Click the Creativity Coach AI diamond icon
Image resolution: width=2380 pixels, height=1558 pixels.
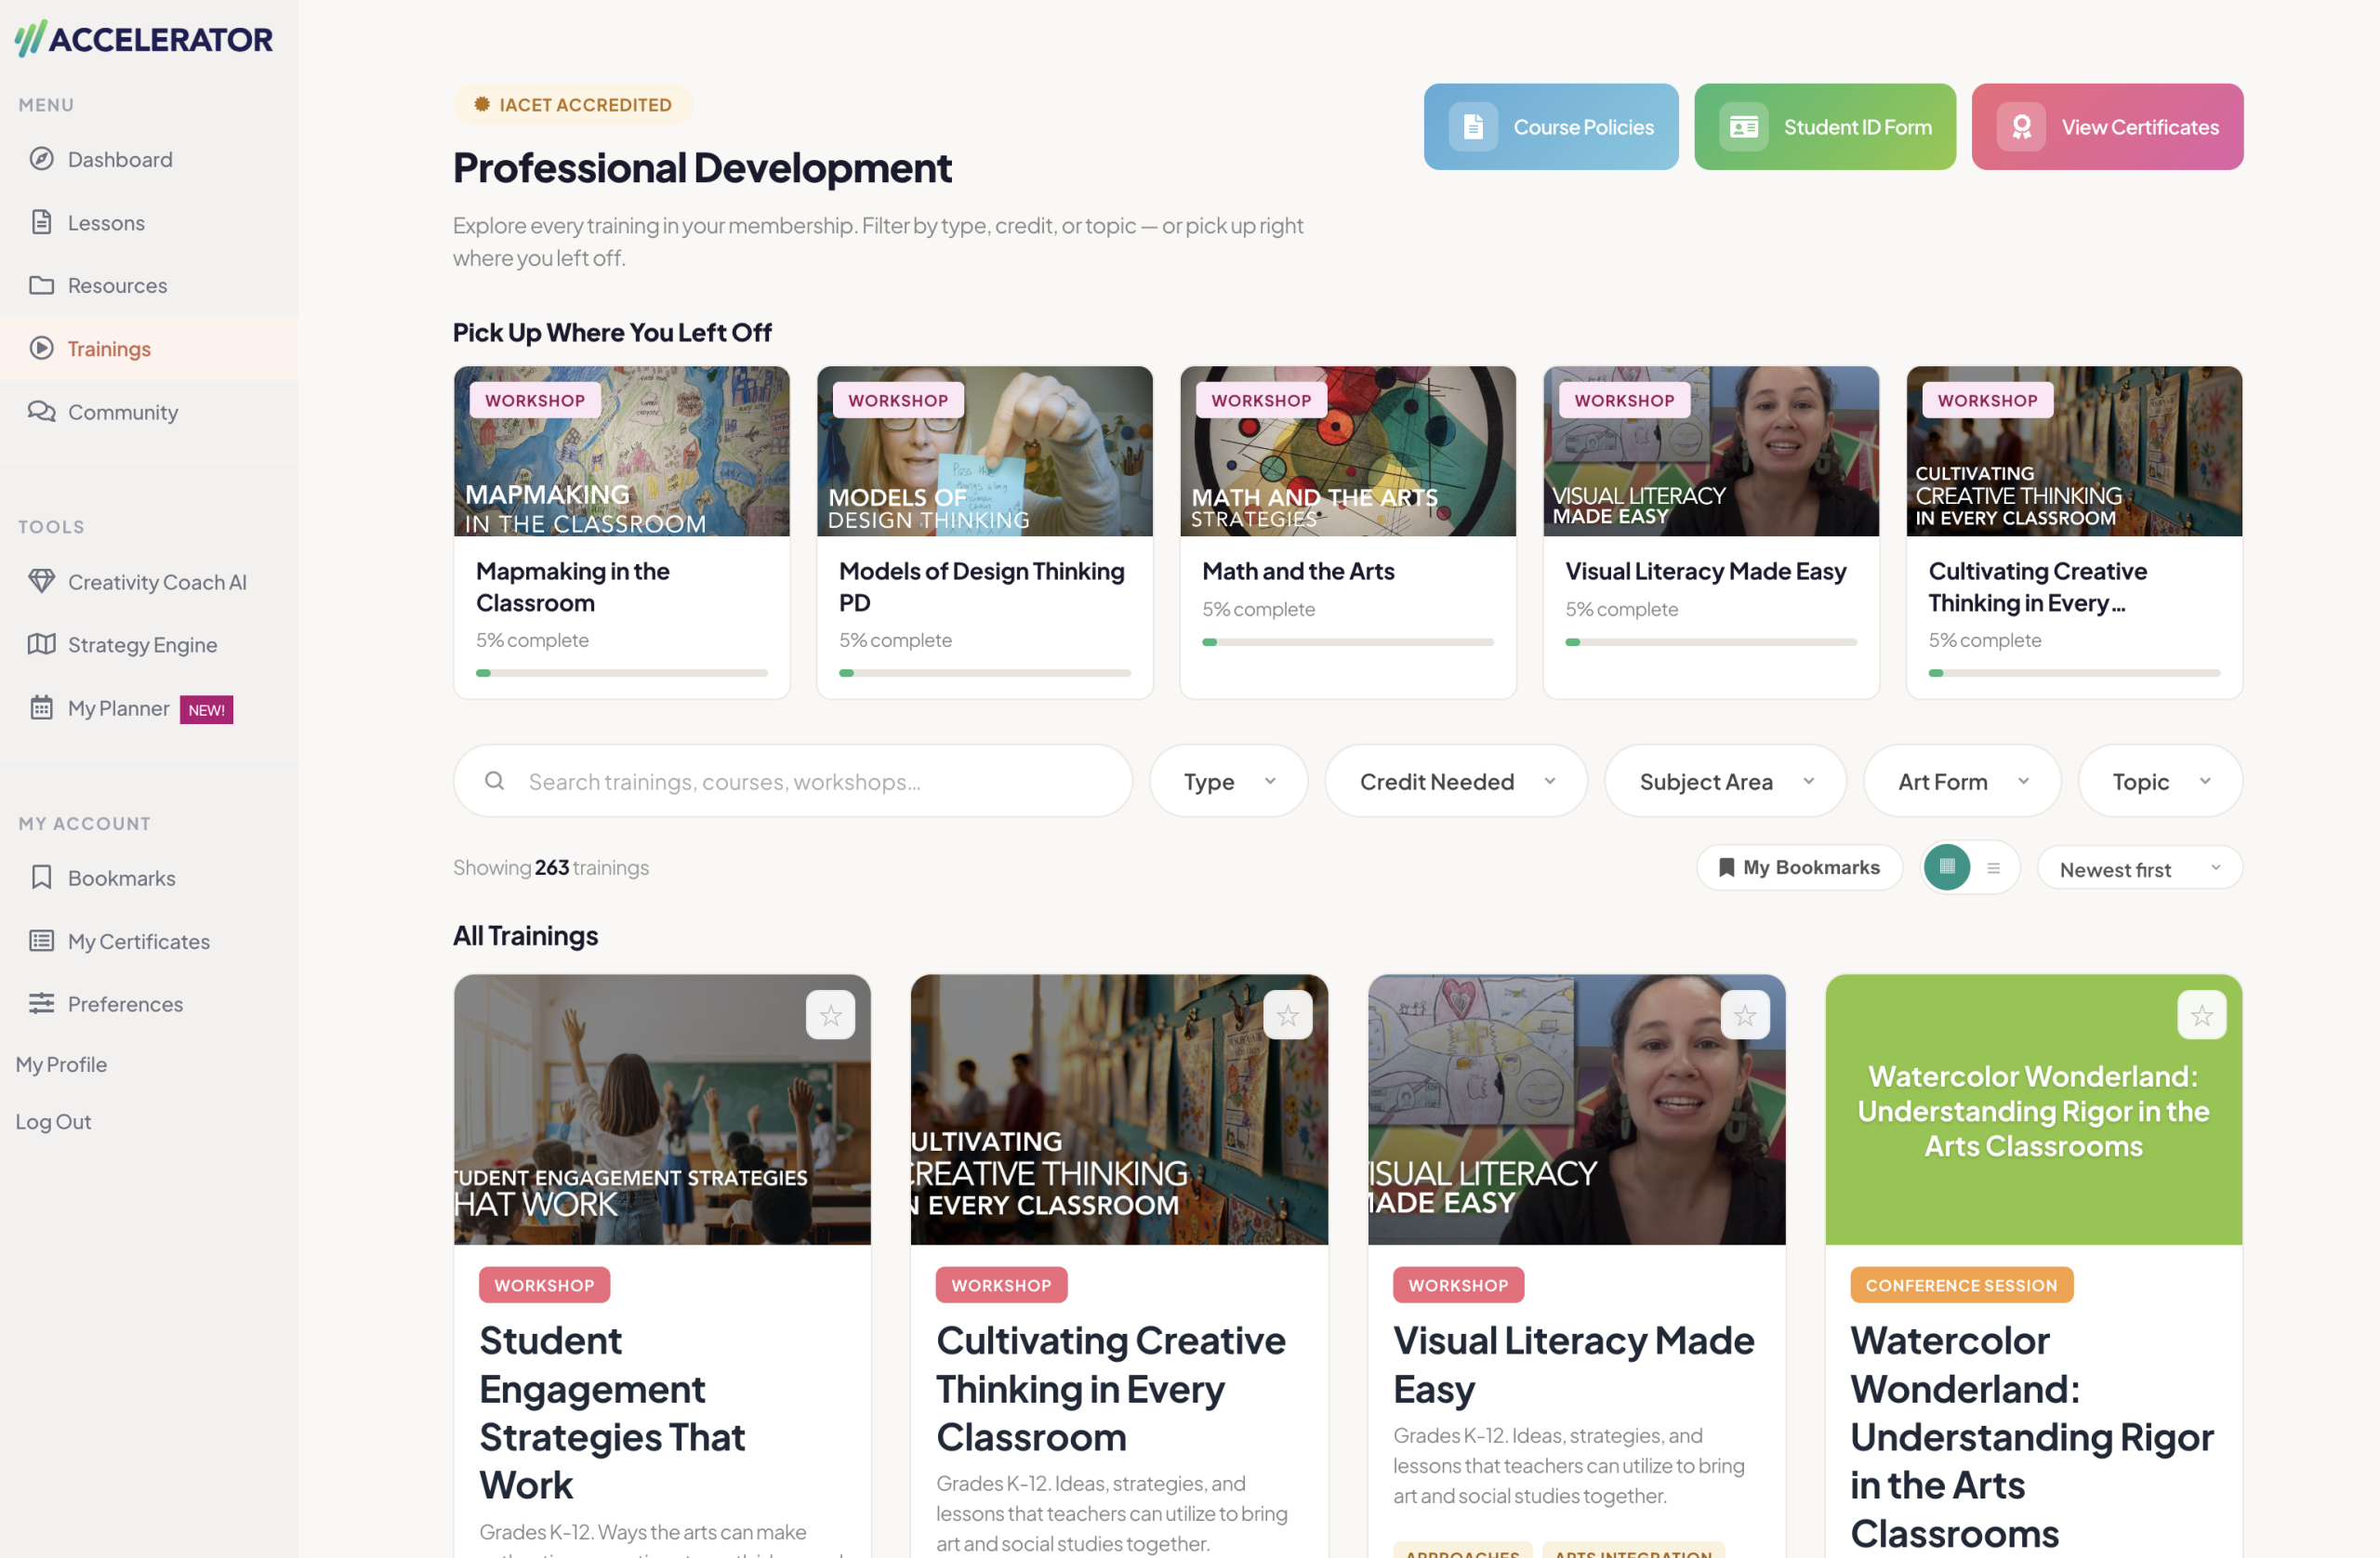coord(41,581)
